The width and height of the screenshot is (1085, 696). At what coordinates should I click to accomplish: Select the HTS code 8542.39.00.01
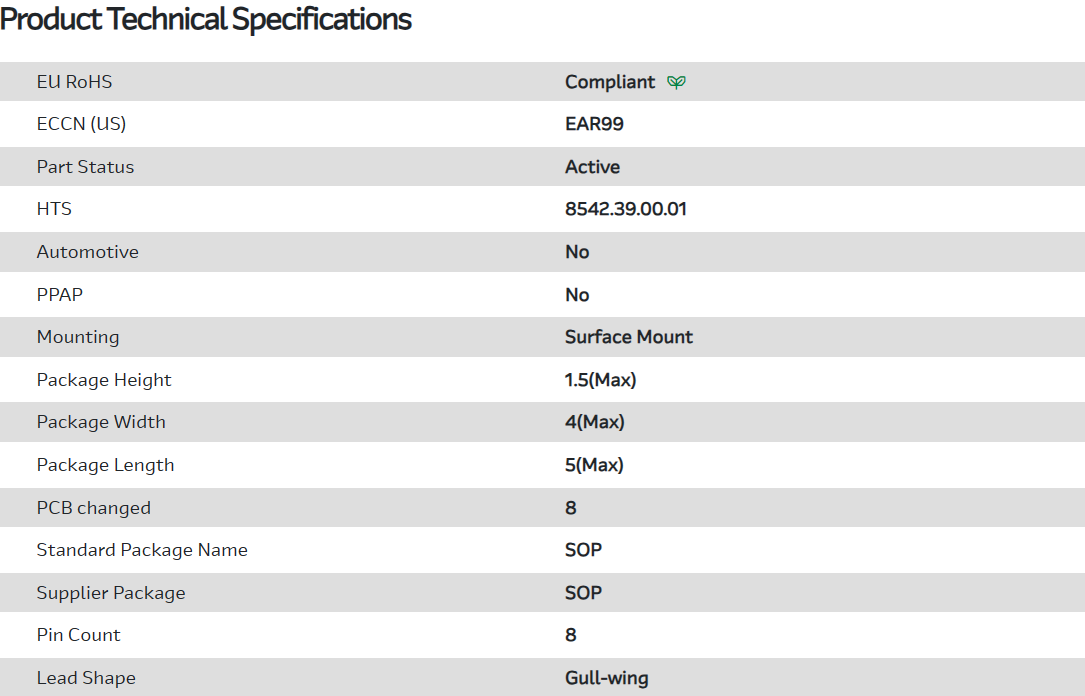(x=625, y=209)
